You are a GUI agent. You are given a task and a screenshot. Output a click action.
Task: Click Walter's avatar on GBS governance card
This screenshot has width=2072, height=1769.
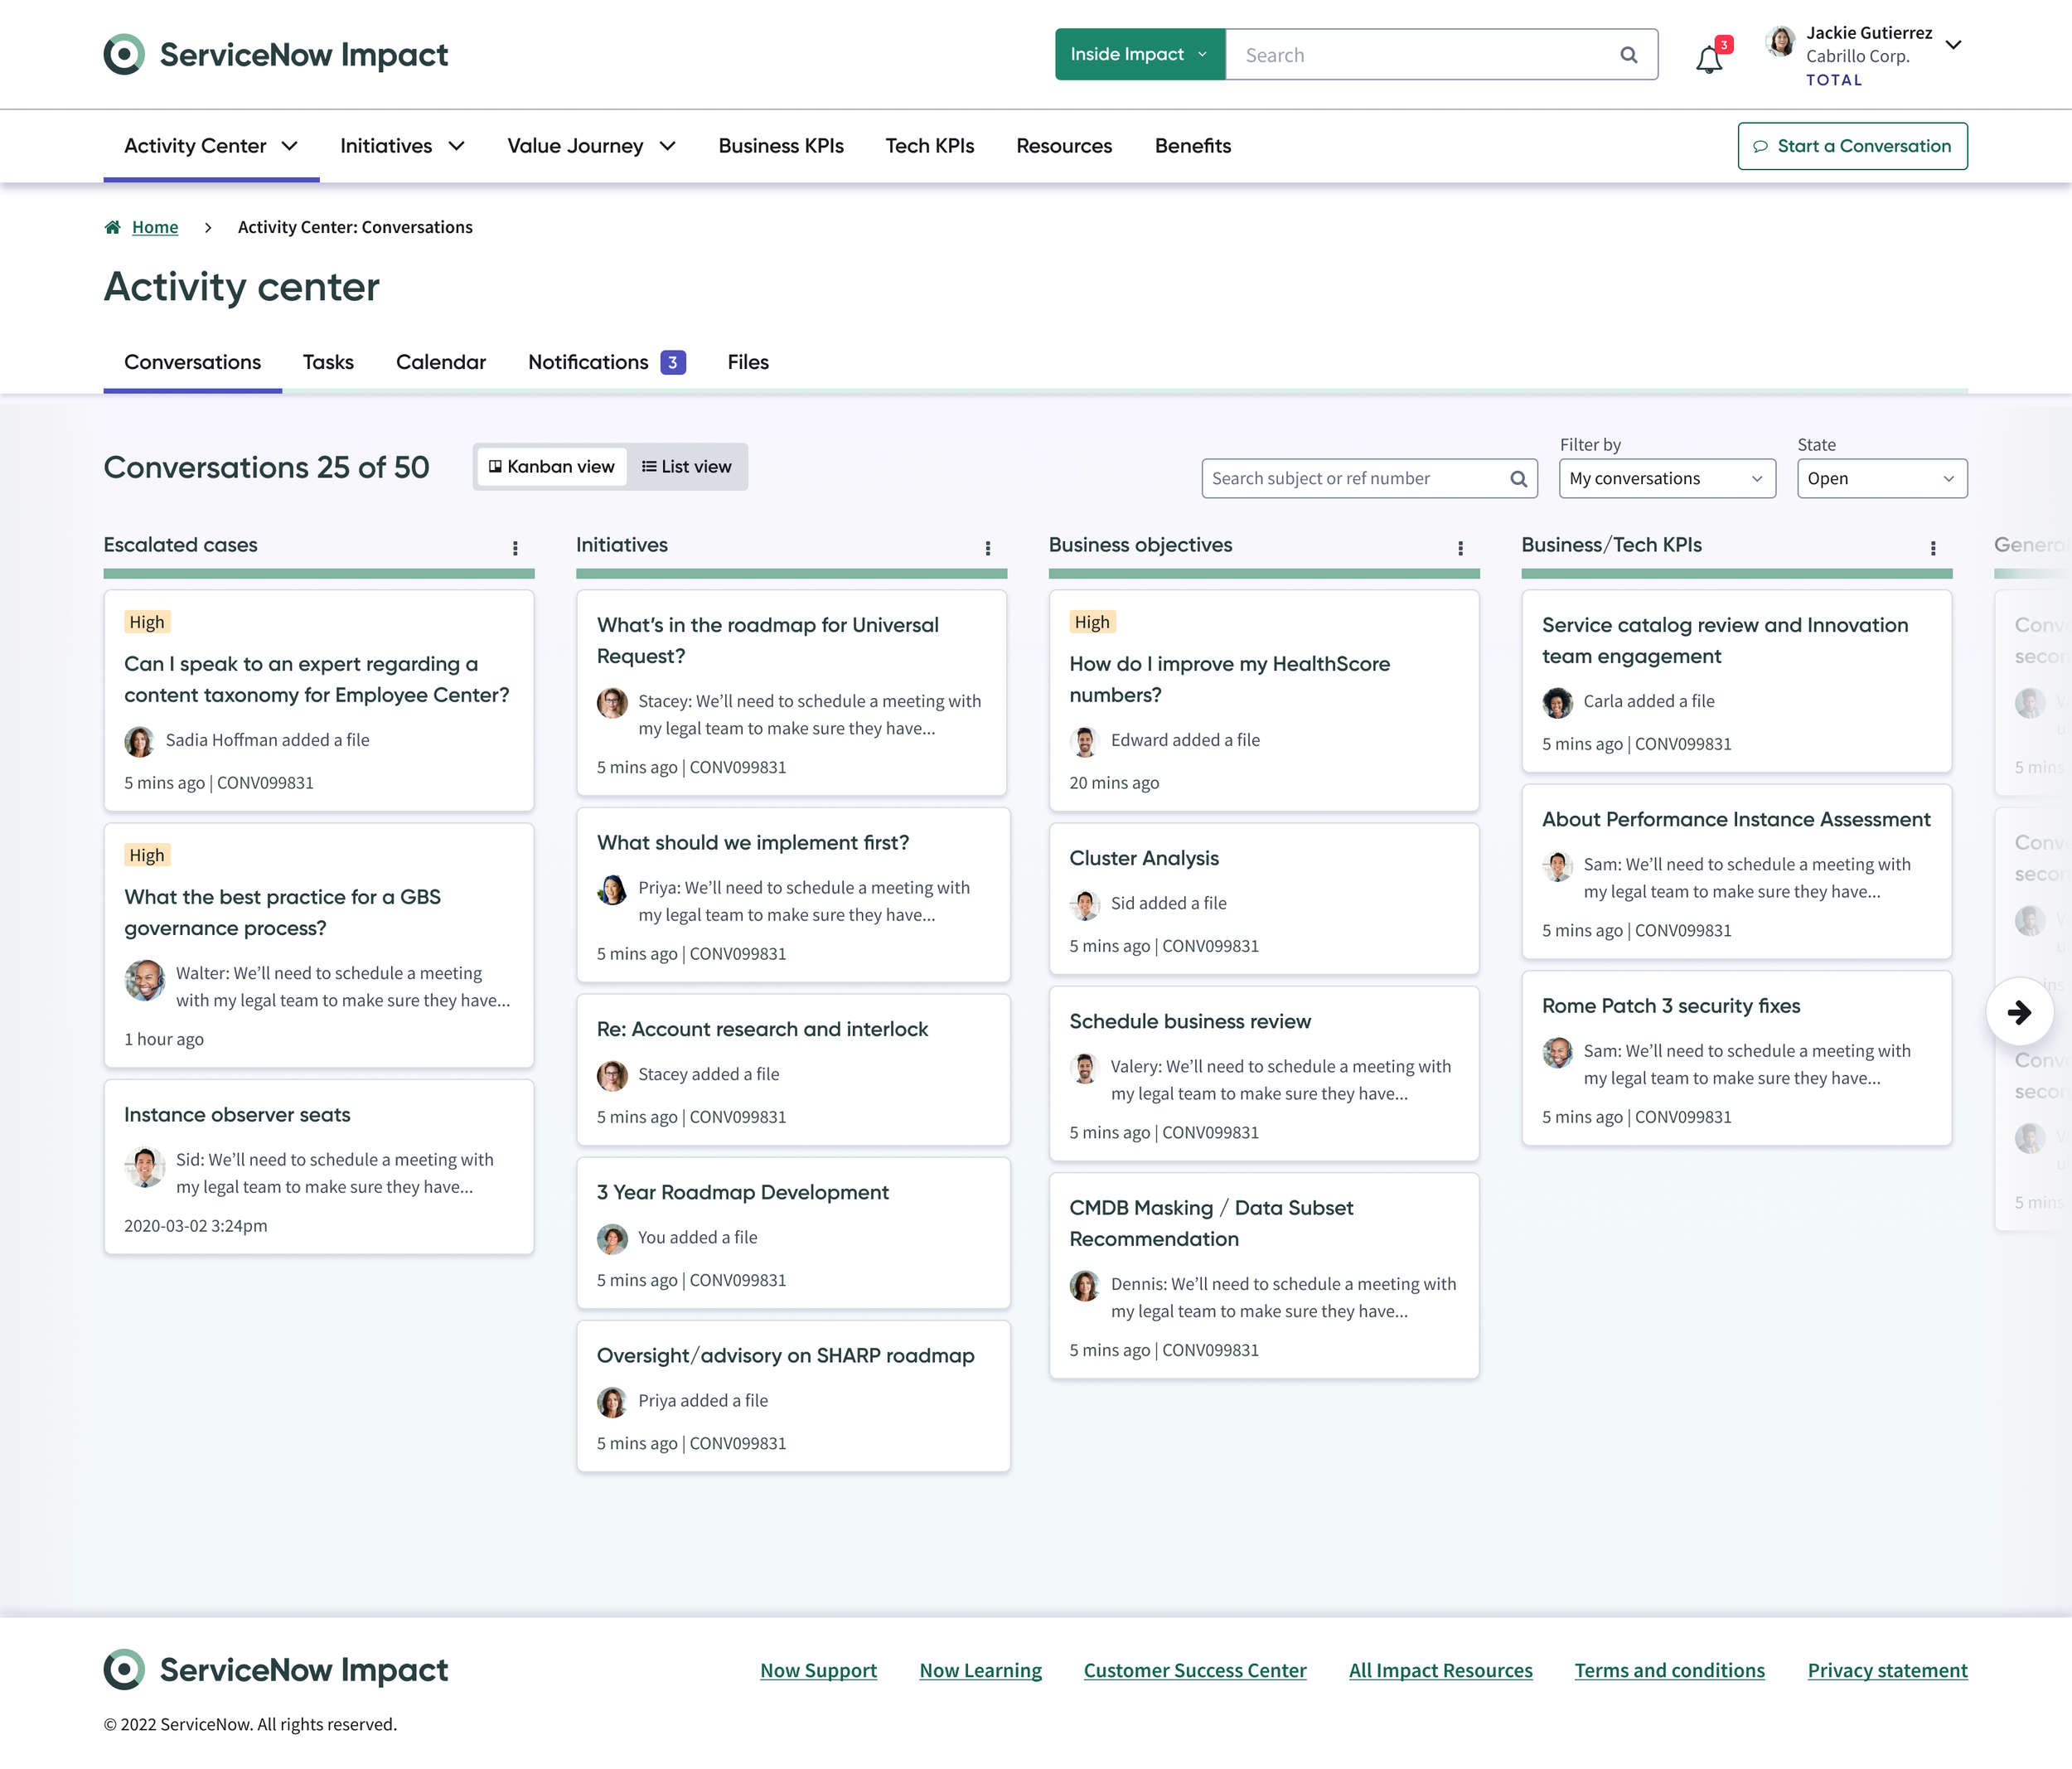point(145,980)
